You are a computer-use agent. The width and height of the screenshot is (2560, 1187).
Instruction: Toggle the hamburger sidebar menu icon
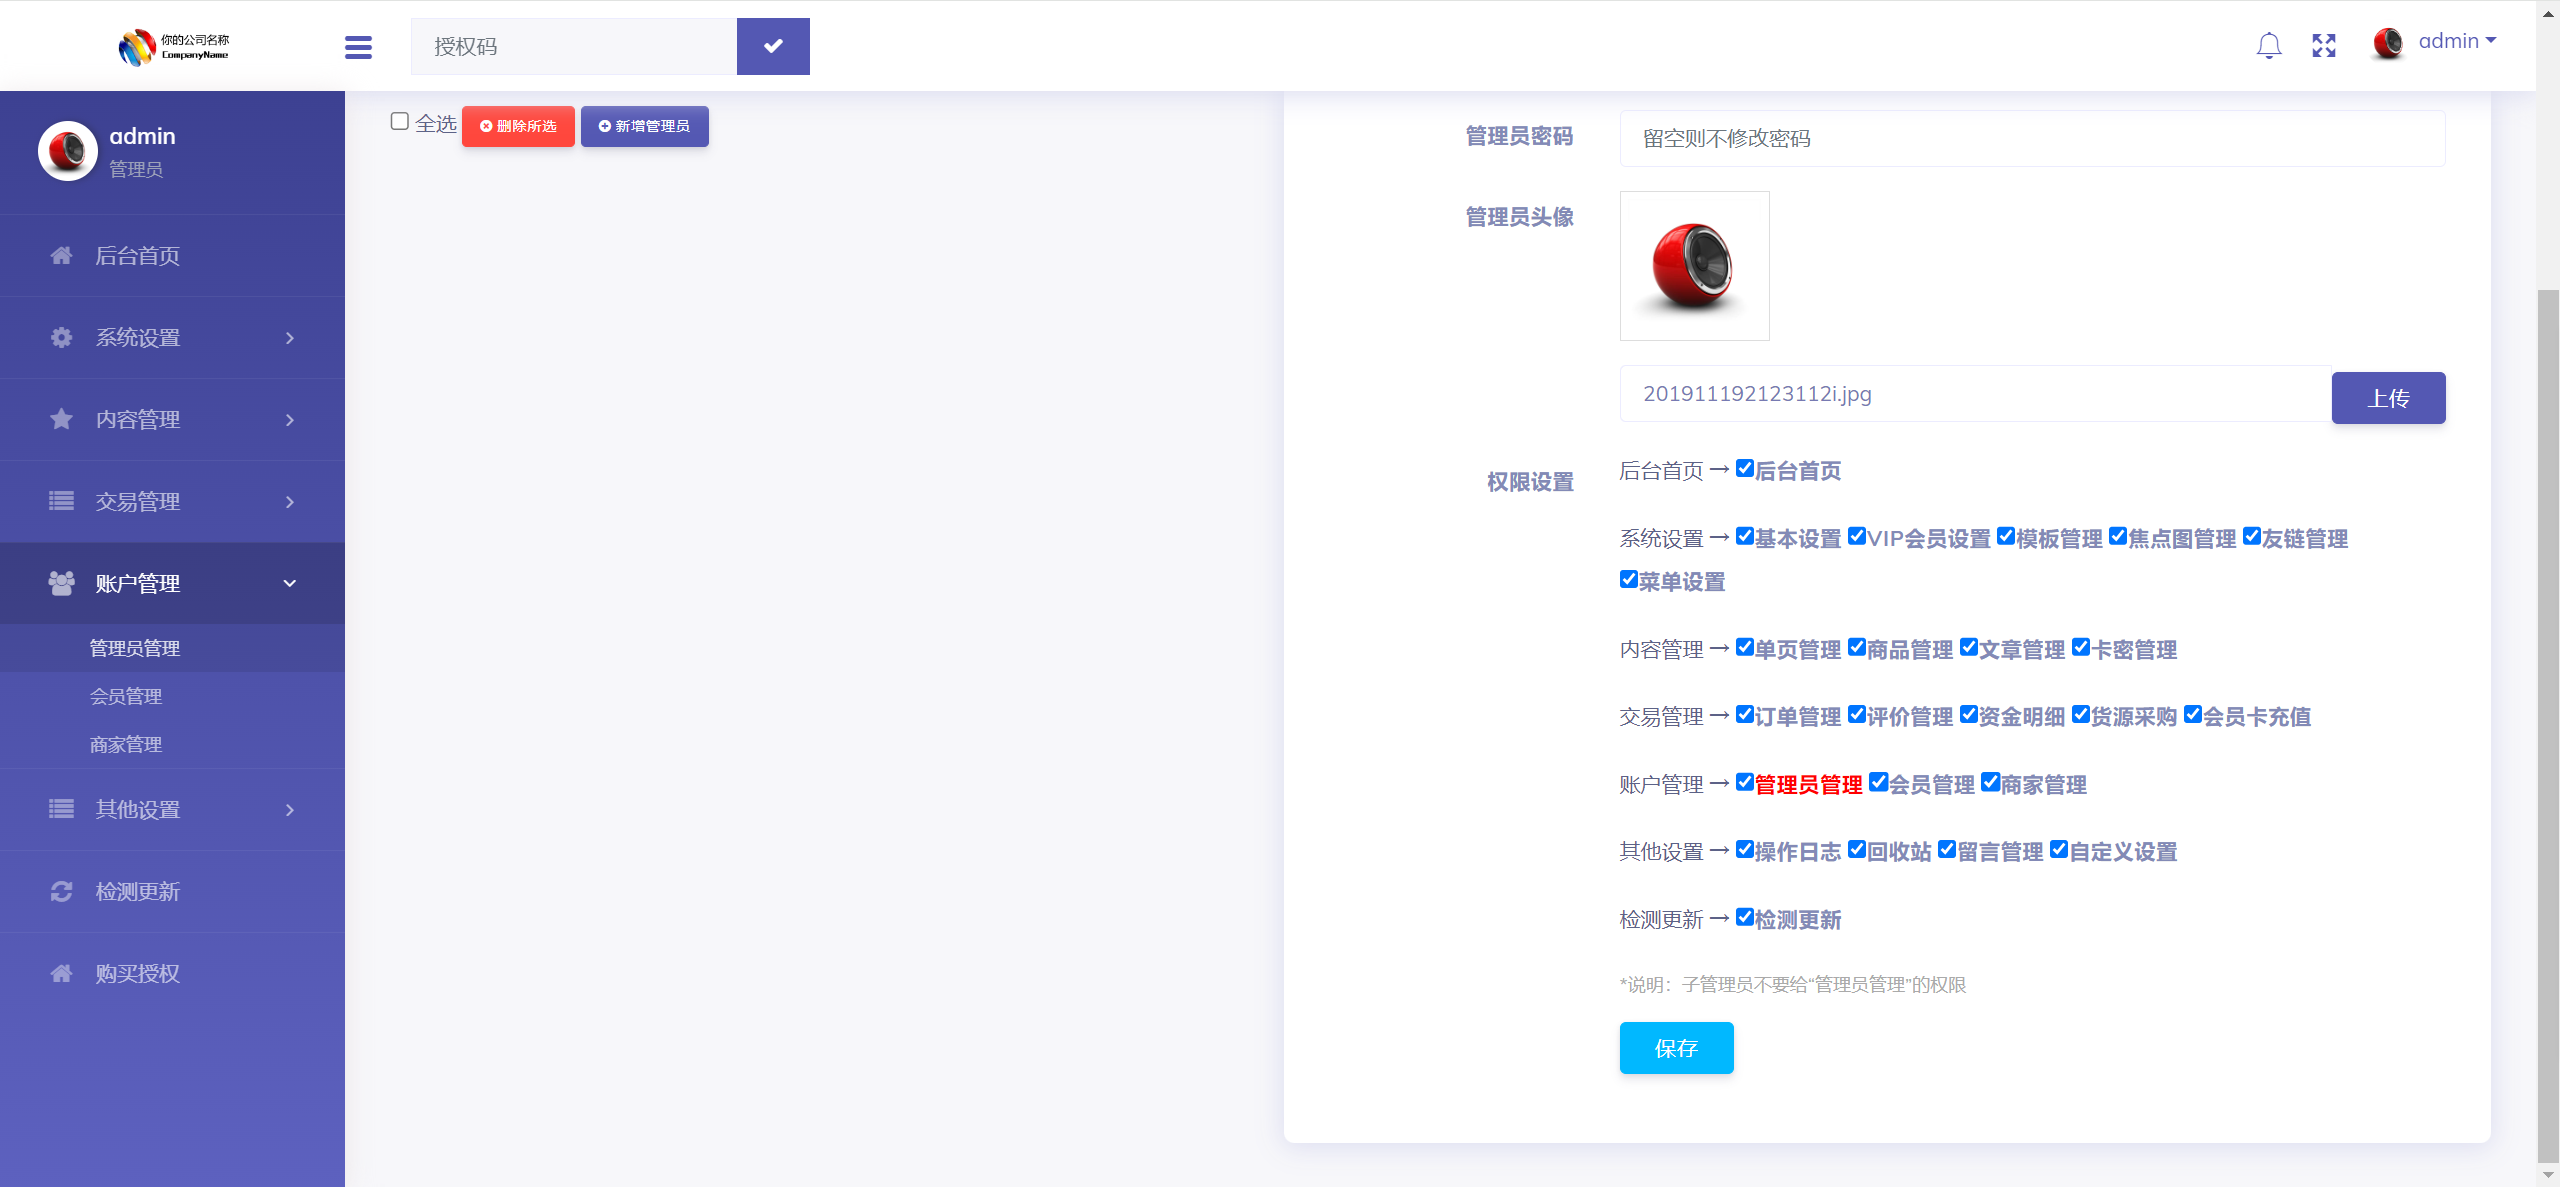(358, 47)
